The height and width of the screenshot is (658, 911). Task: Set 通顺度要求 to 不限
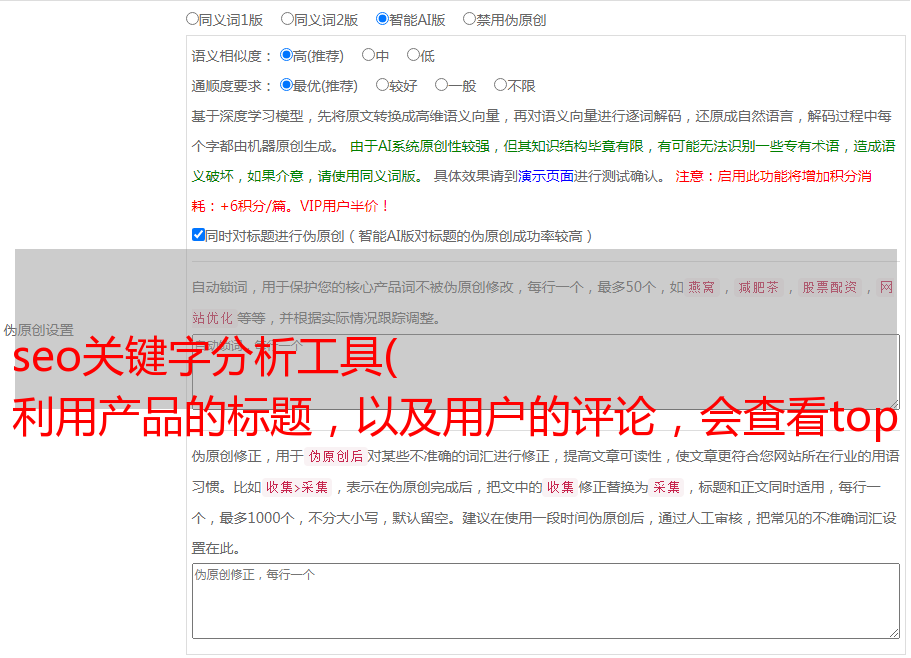500,85
